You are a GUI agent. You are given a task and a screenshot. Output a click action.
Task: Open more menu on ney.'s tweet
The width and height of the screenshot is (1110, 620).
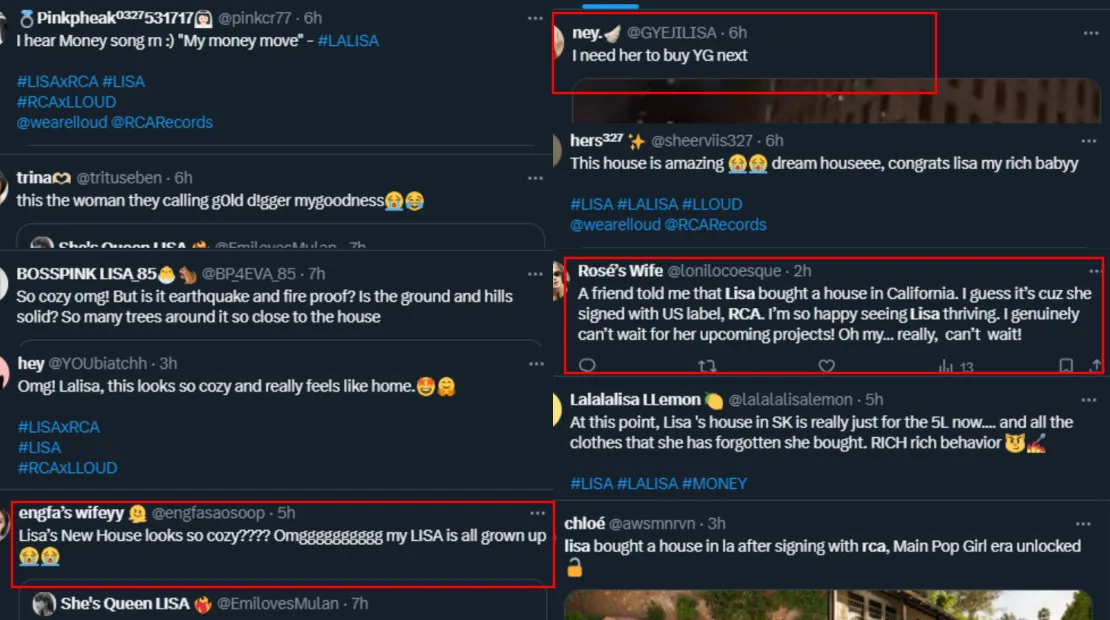tap(1091, 33)
